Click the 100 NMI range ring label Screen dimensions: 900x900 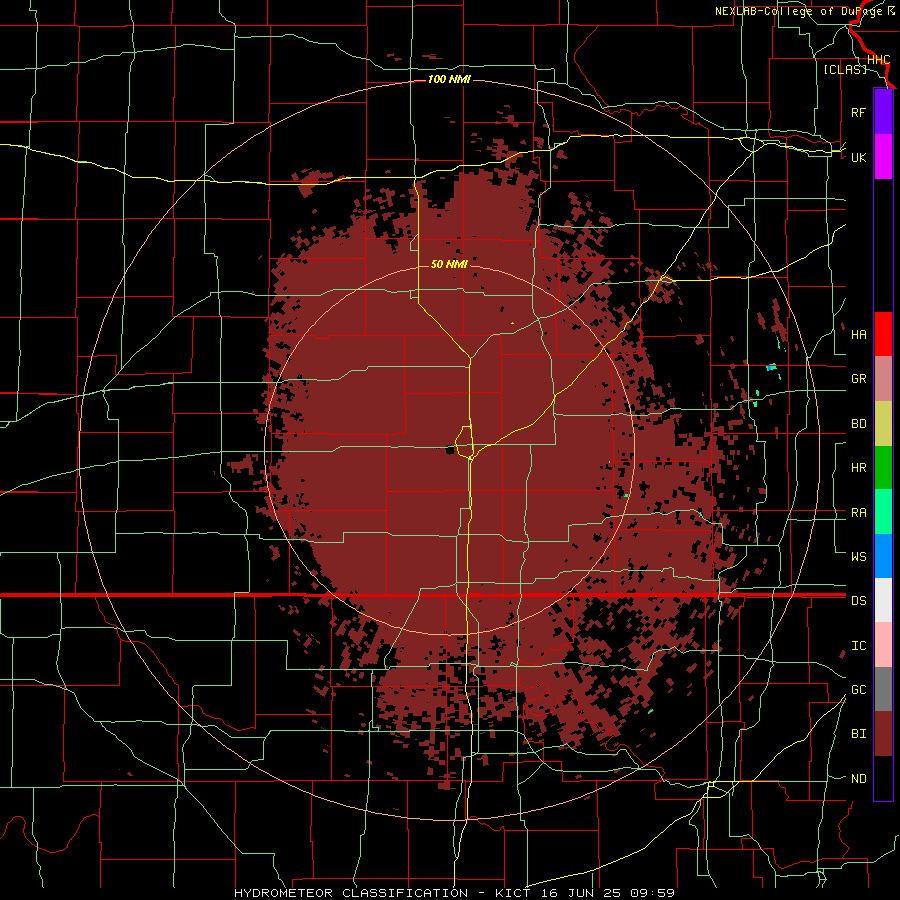449,79
